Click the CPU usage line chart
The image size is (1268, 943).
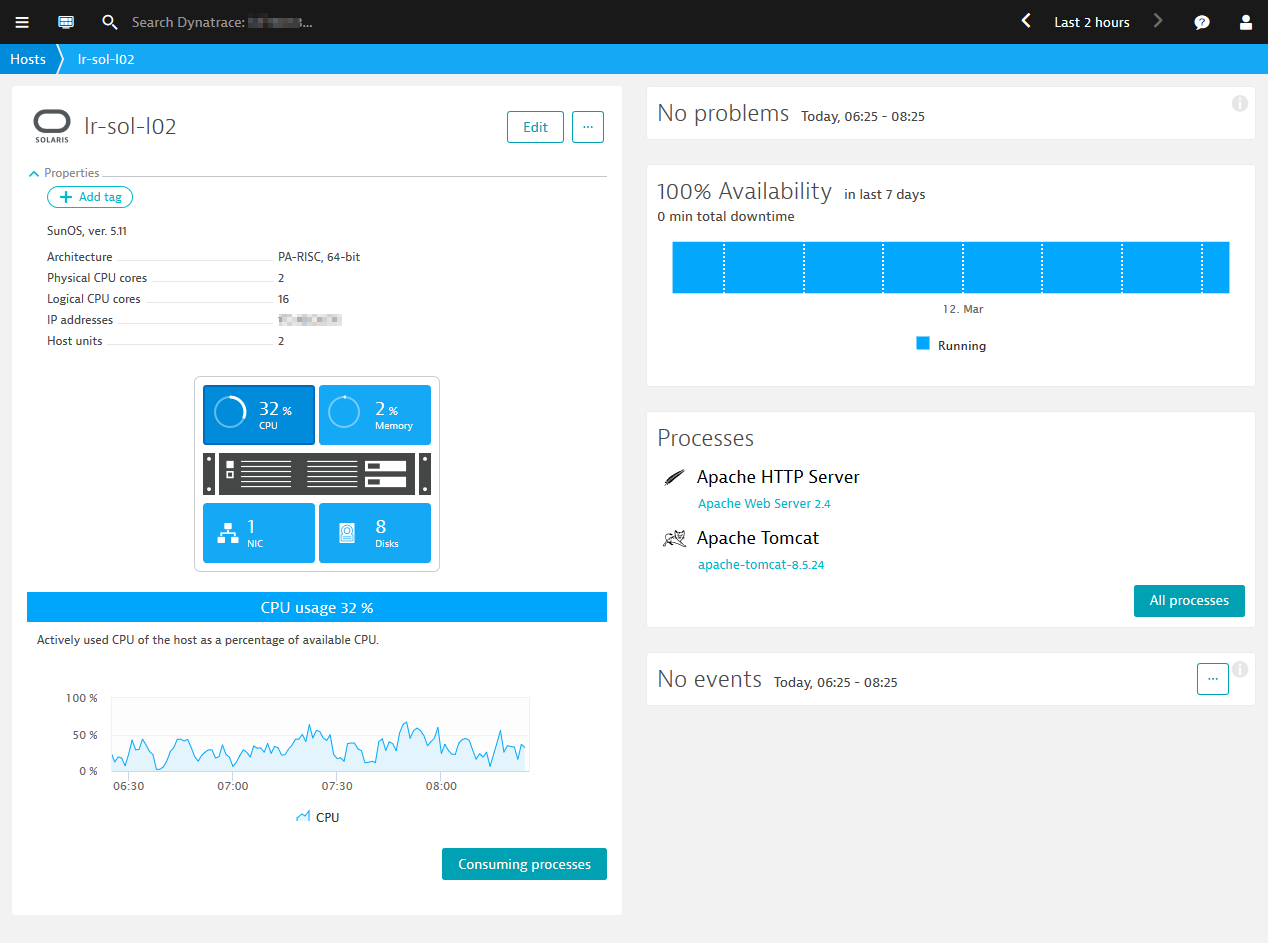pos(320,735)
